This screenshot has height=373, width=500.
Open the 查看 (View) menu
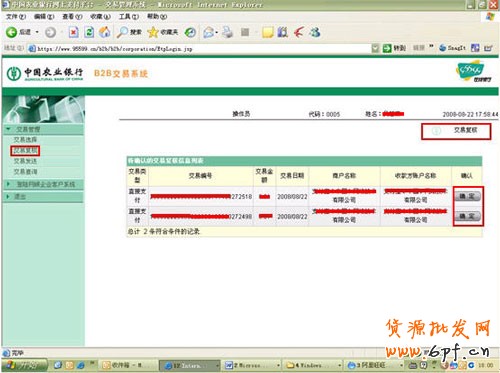point(72,16)
